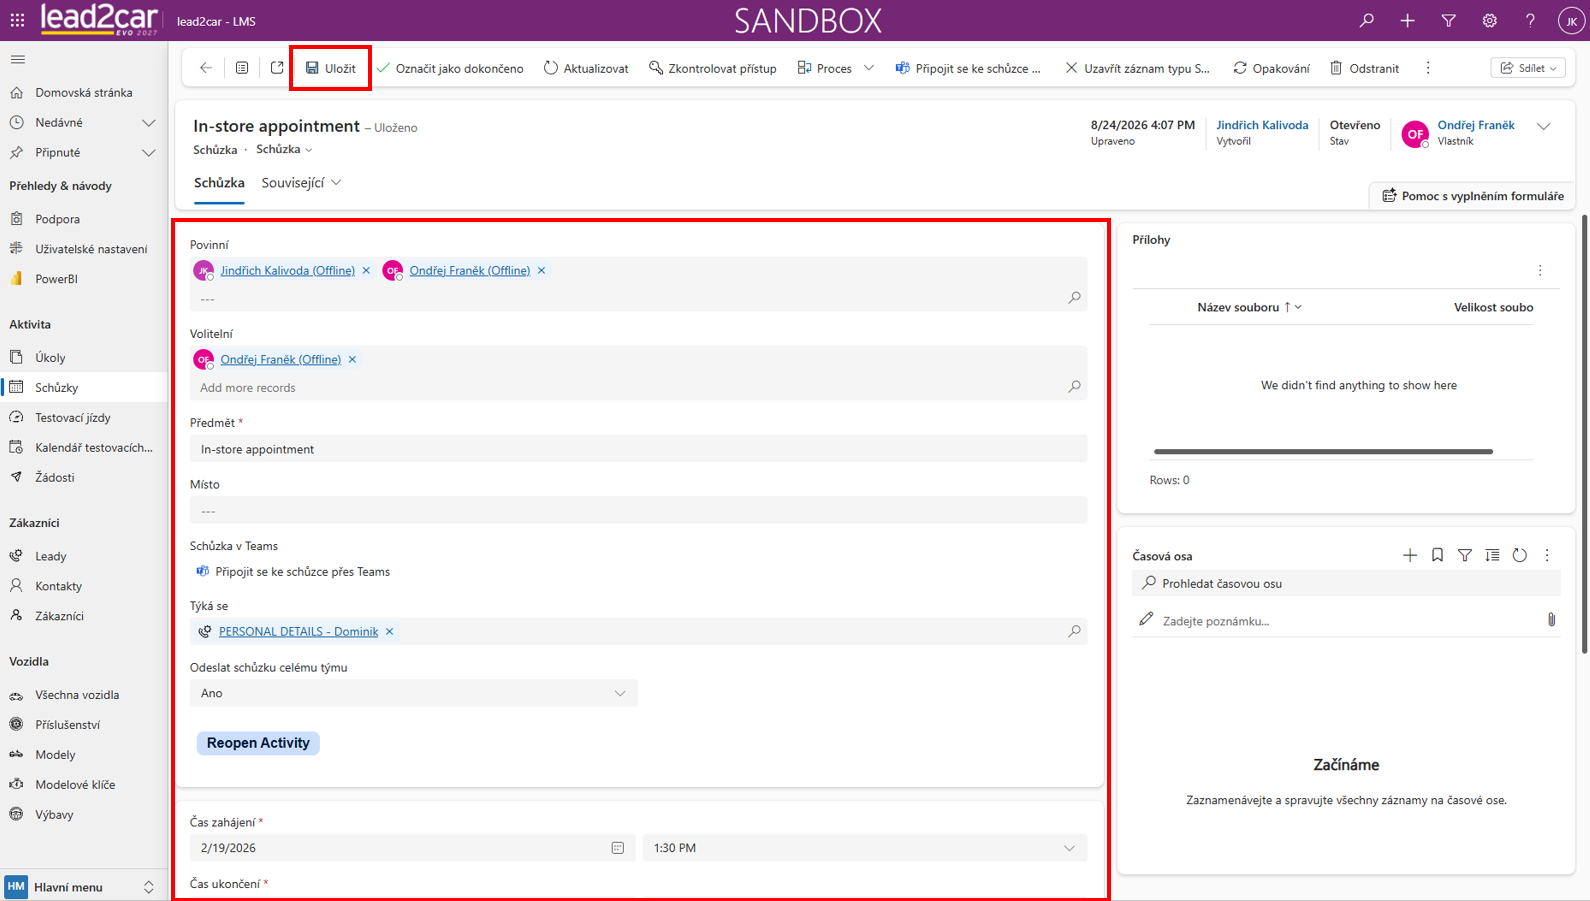Expand the Připnuté section
The height and width of the screenshot is (901, 1590).
(x=149, y=153)
